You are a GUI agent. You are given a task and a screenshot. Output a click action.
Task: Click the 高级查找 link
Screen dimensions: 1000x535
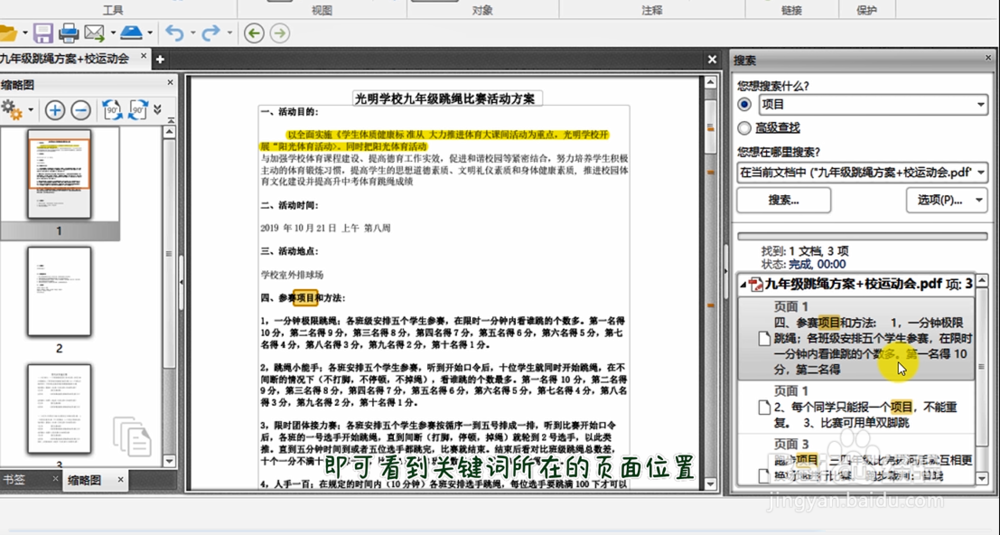point(777,128)
